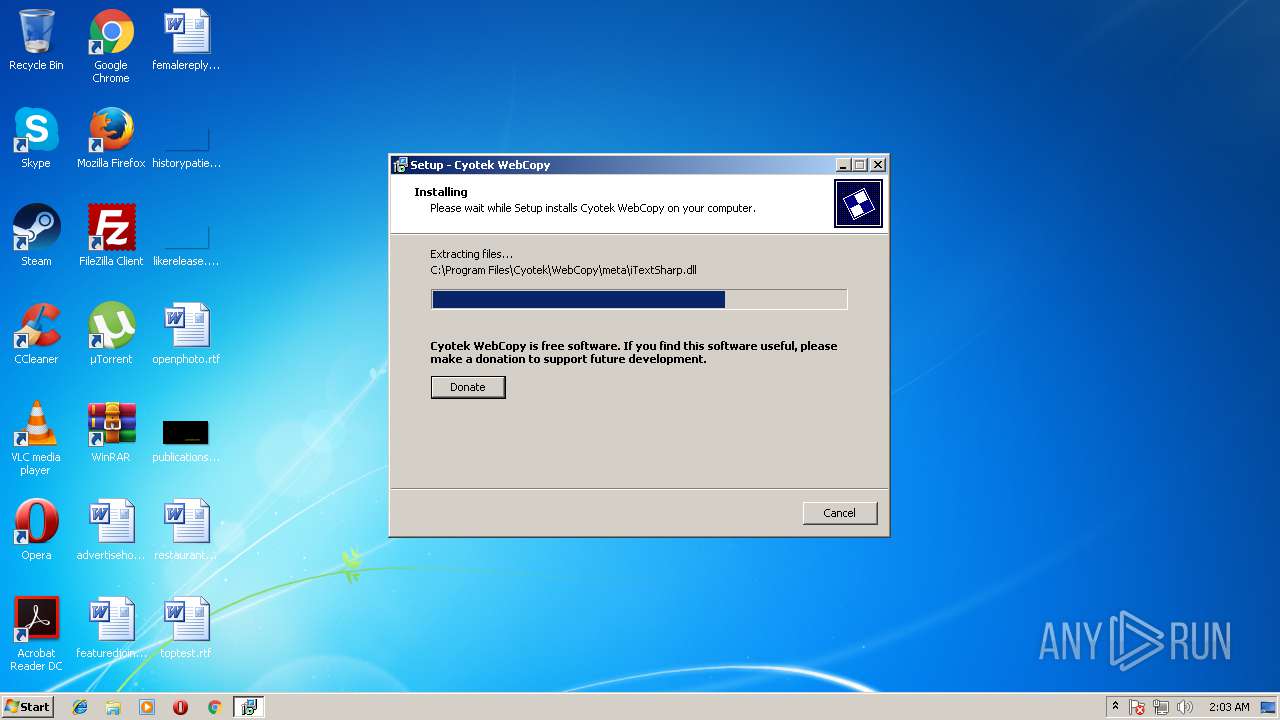Click the Opera icon in the taskbar

pos(180,707)
